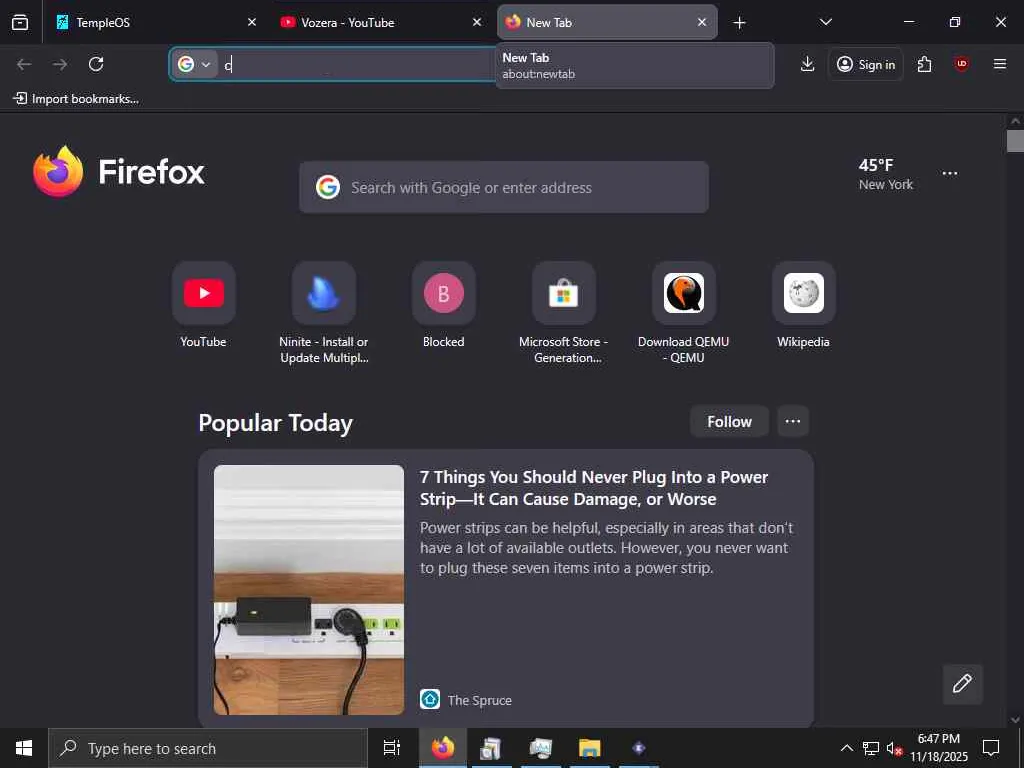This screenshot has height=768, width=1024.
Task: Switch to the TempleOS tab
Action: coord(155,22)
